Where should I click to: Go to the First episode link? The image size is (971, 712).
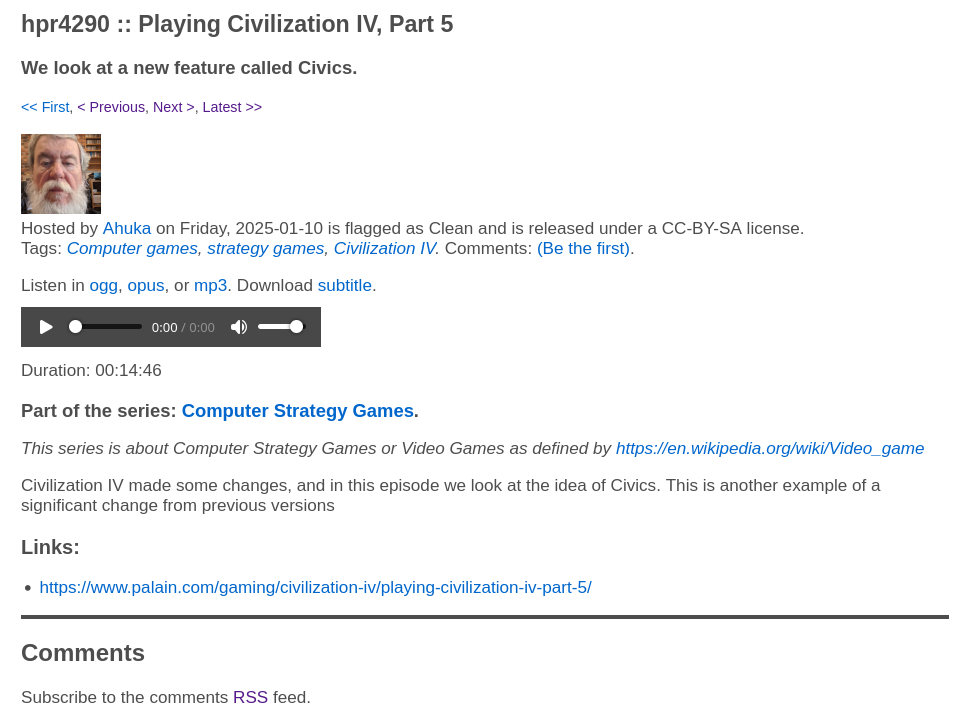(x=45, y=107)
